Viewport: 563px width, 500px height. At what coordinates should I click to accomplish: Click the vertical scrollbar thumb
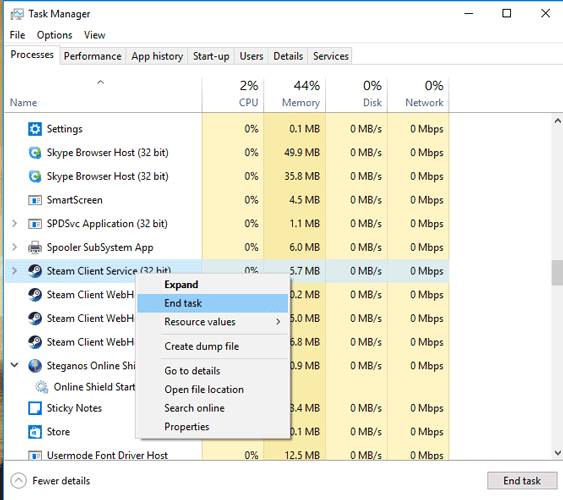tap(557, 273)
